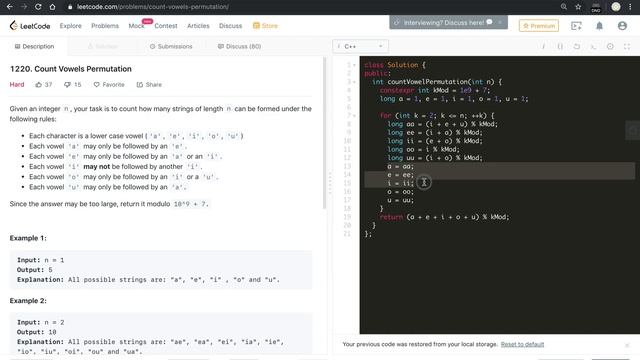Click code line 'return (a + e + i + o + u) % kMod;'
The image size is (640, 360).
point(444,217)
